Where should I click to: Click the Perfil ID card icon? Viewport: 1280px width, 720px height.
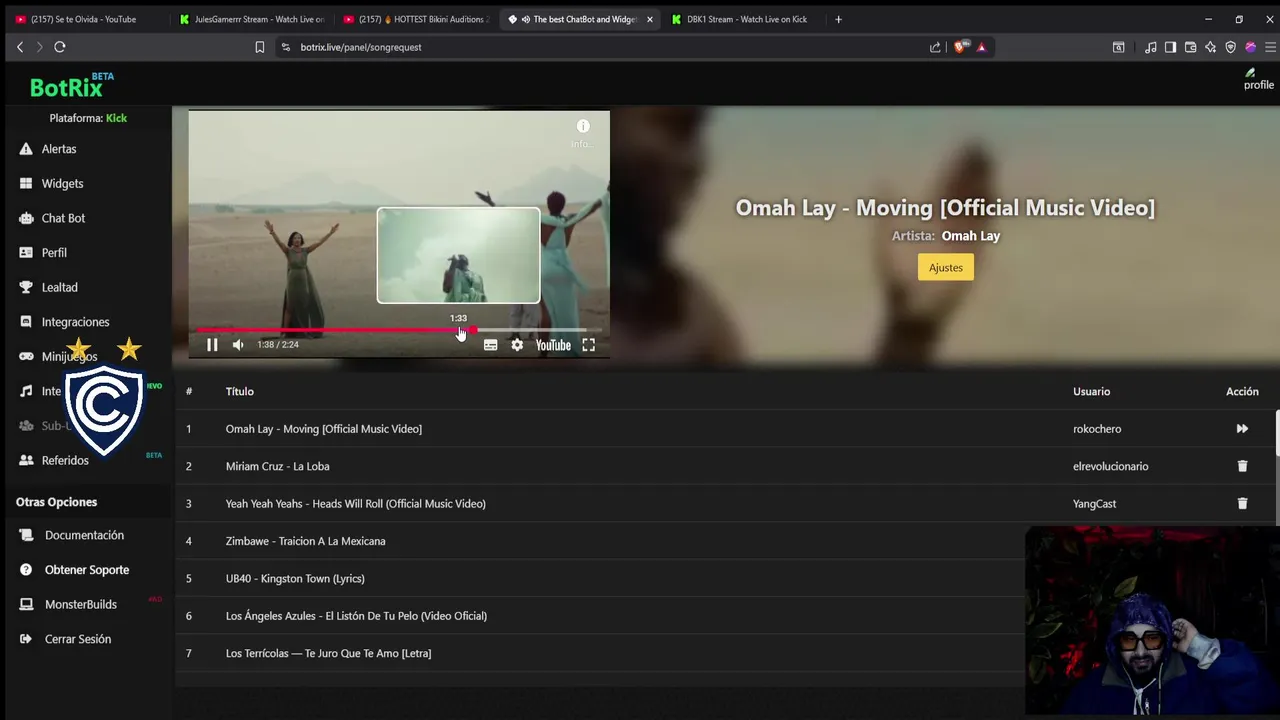click(x=26, y=253)
